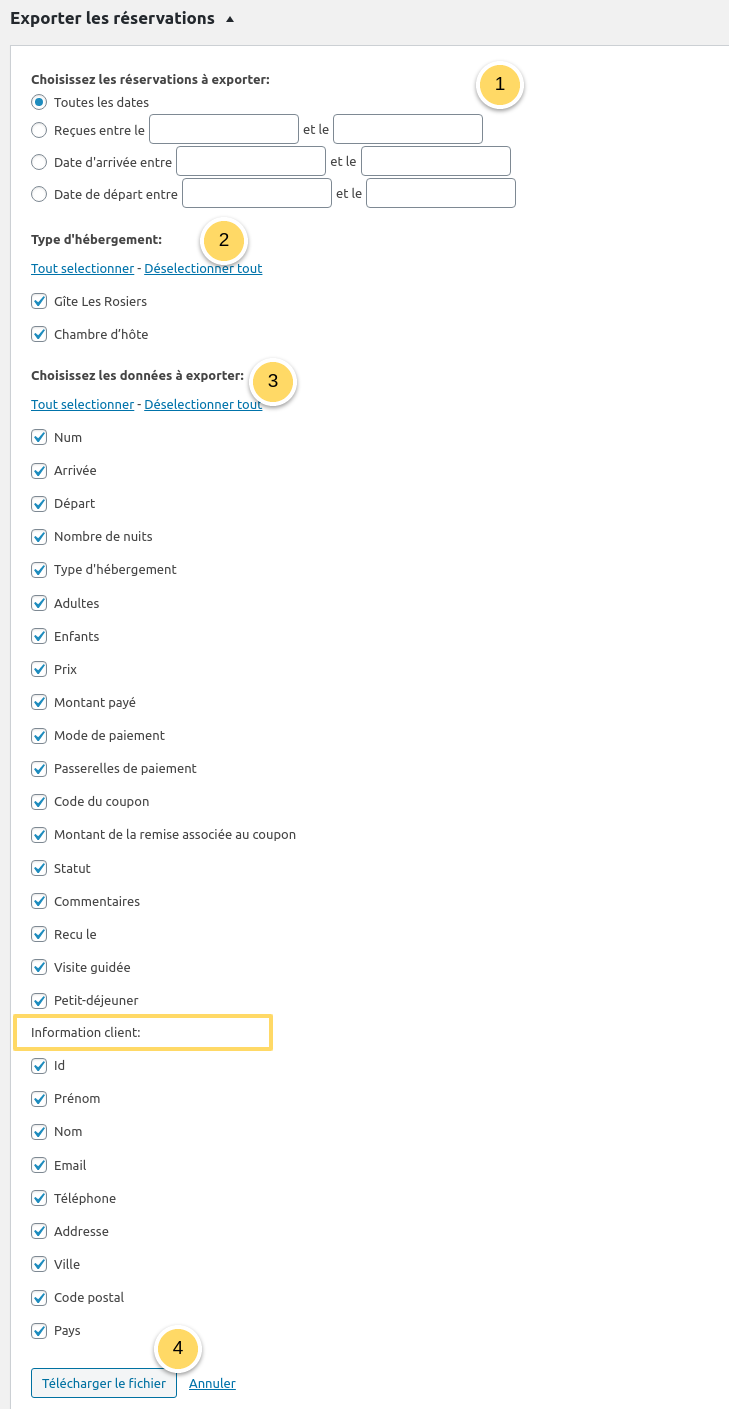Image resolution: width=729 pixels, height=1409 pixels.
Task: Disable the Montant payé checkbox
Action: click(x=39, y=703)
